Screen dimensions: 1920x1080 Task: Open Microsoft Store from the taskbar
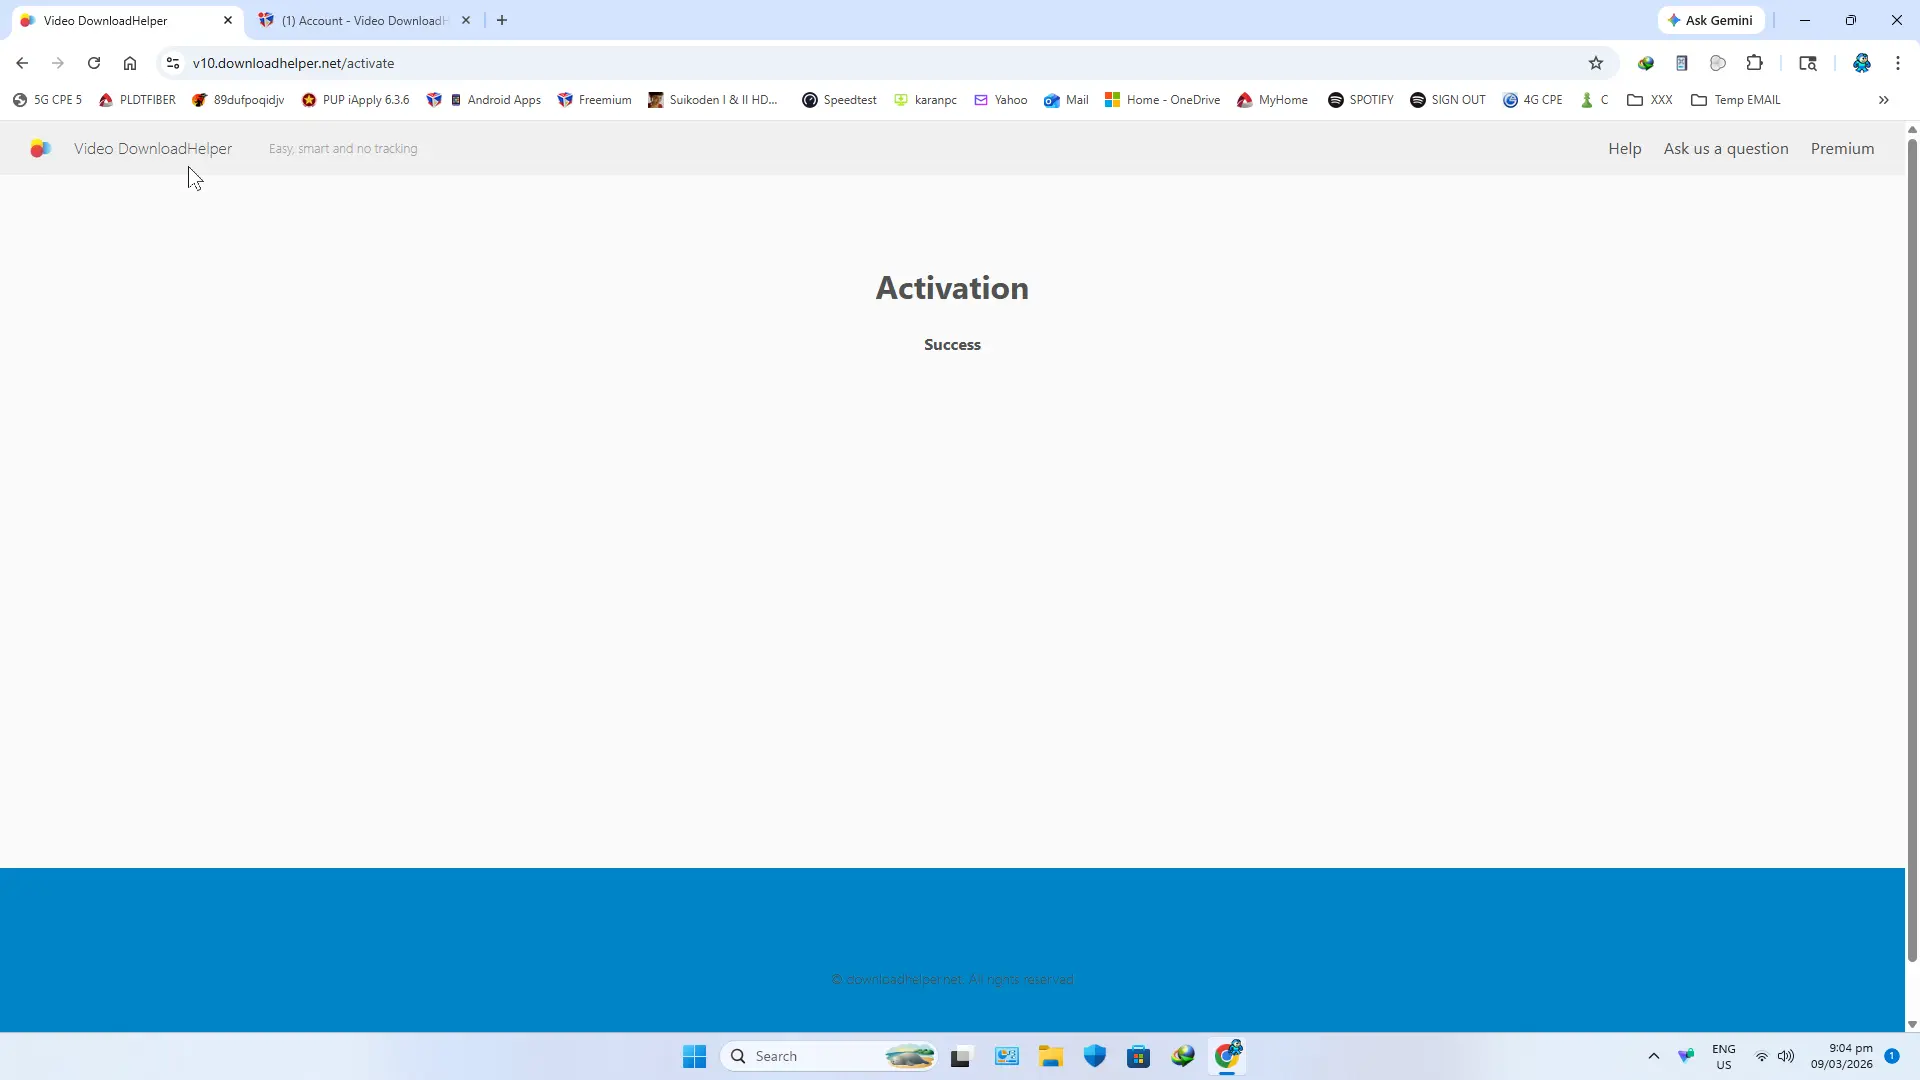(x=1138, y=1057)
